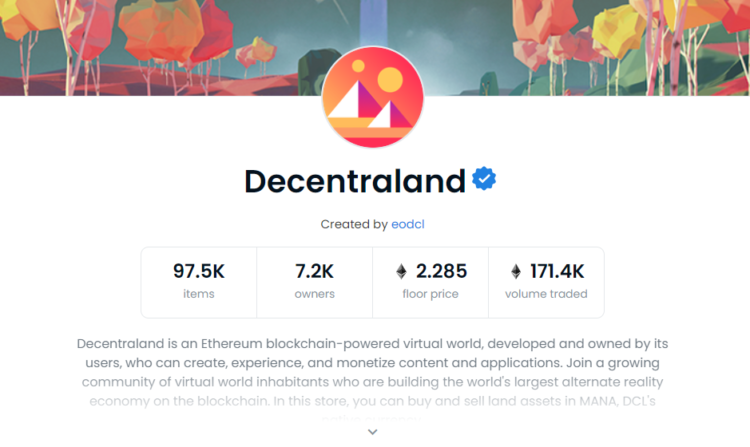This screenshot has height=447, width=750.
Task: Click the Ethereum icon beside 171.4K
Action: pos(516,271)
